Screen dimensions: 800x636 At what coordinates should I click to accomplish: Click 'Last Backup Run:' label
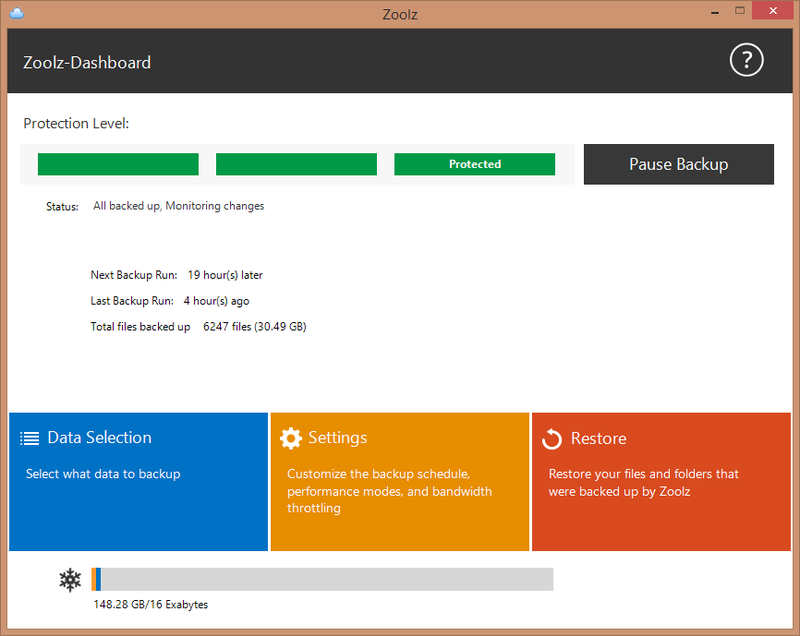pyautogui.click(x=132, y=301)
